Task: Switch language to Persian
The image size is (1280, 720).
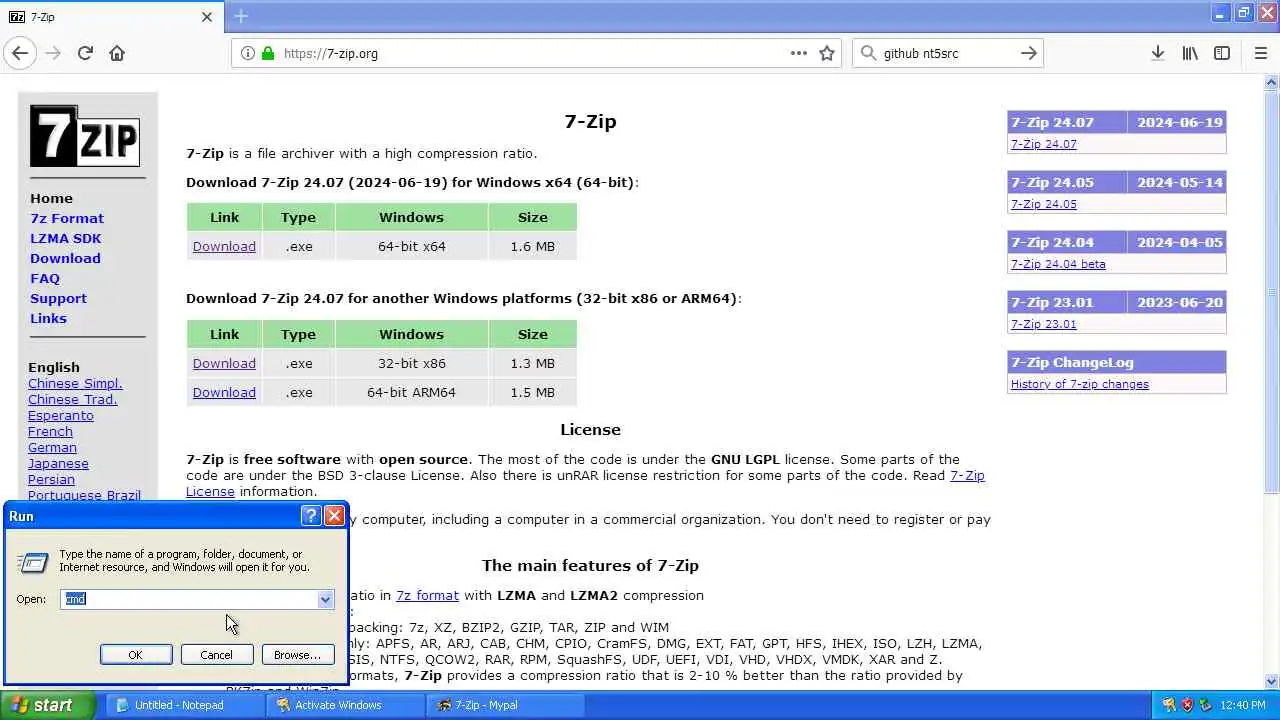Action: 51,479
